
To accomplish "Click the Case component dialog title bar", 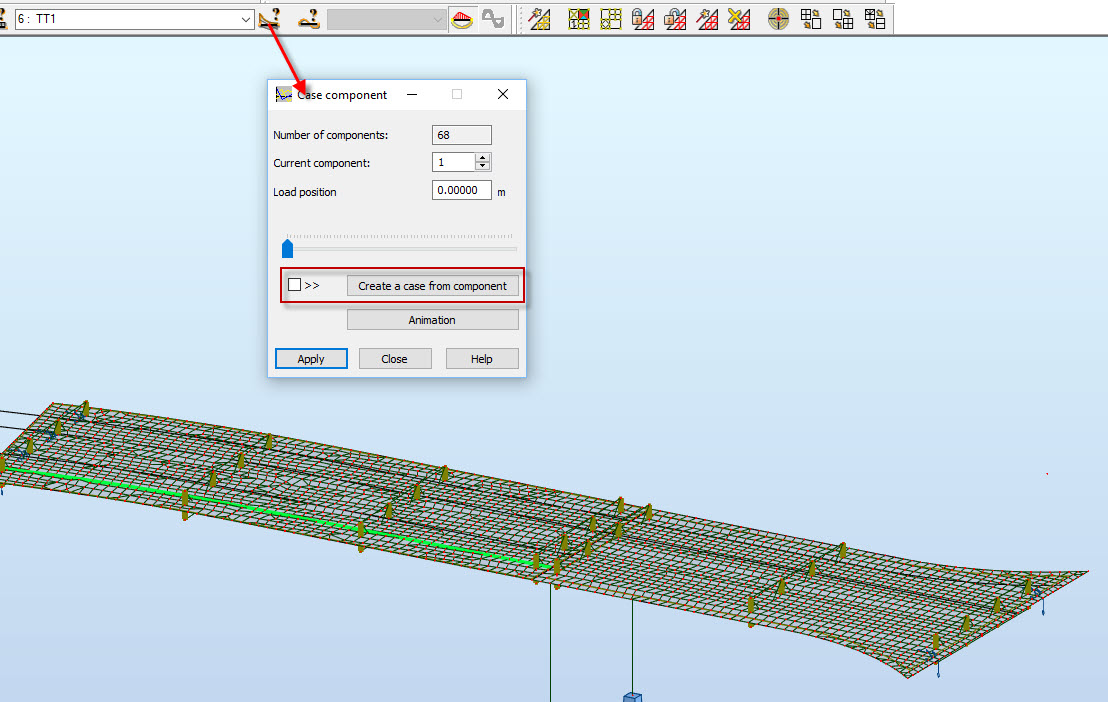I will coord(360,94).
